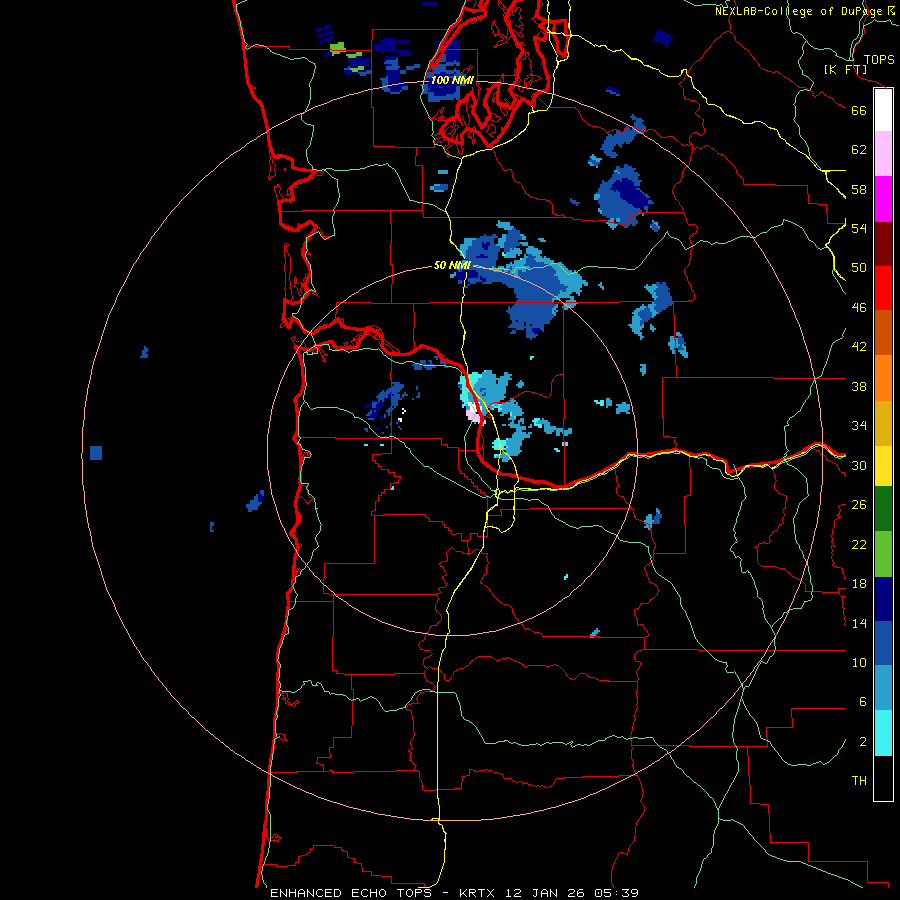Image resolution: width=900 pixels, height=900 pixels.
Task: Click the 50 legend value
Action: point(859,267)
